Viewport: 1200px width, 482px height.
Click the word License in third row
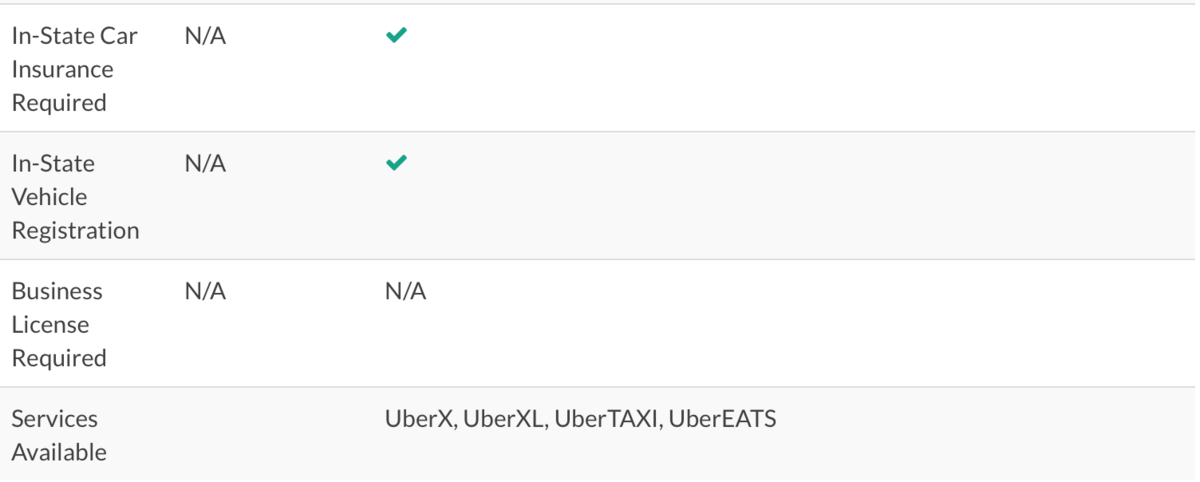(x=50, y=325)
